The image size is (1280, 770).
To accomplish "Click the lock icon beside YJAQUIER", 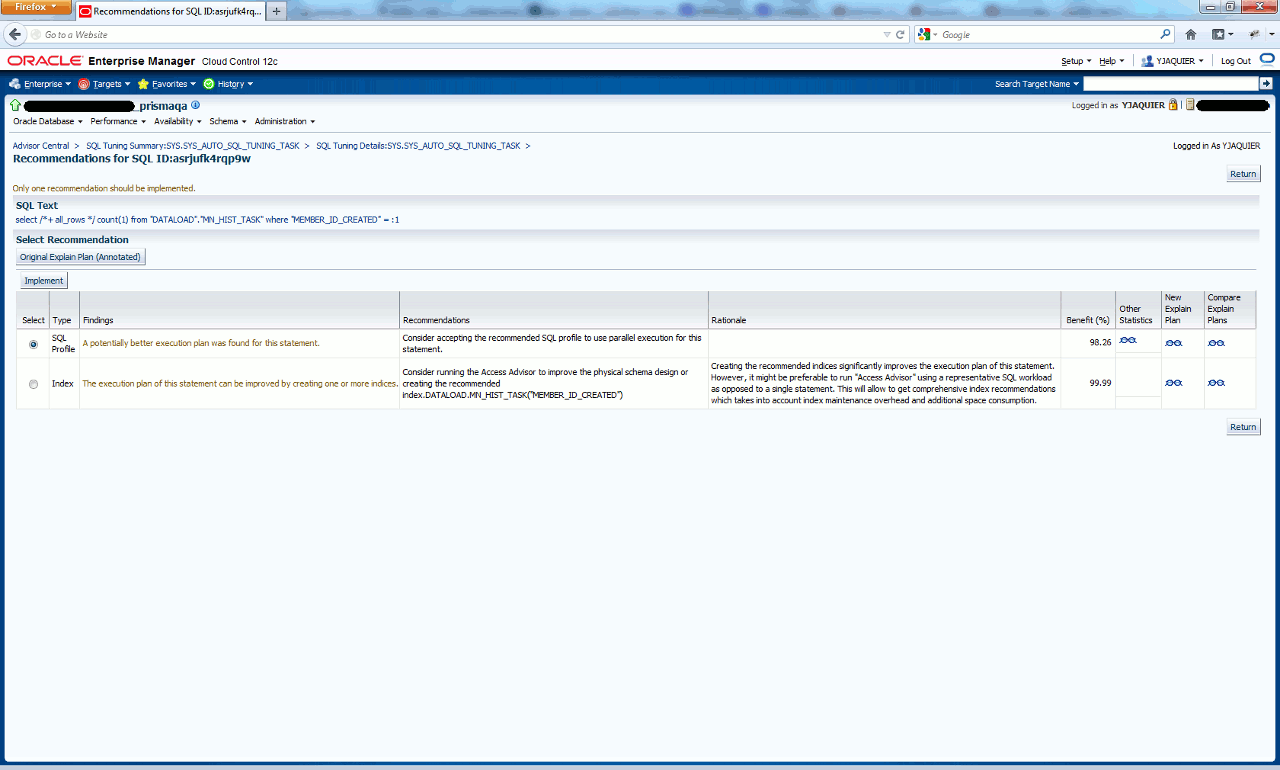I will click(x=1173, y=105).
